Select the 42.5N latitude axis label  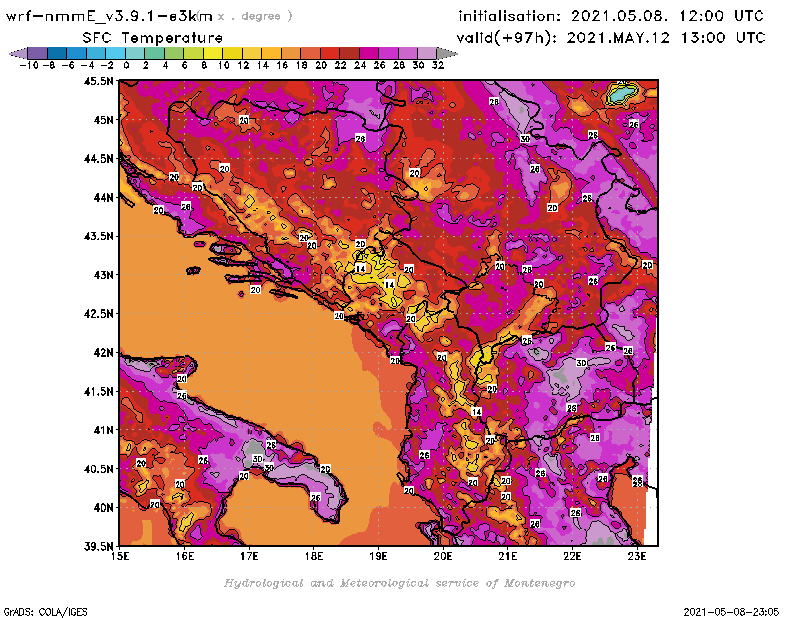pyautogui.click(x=98, y=314)
